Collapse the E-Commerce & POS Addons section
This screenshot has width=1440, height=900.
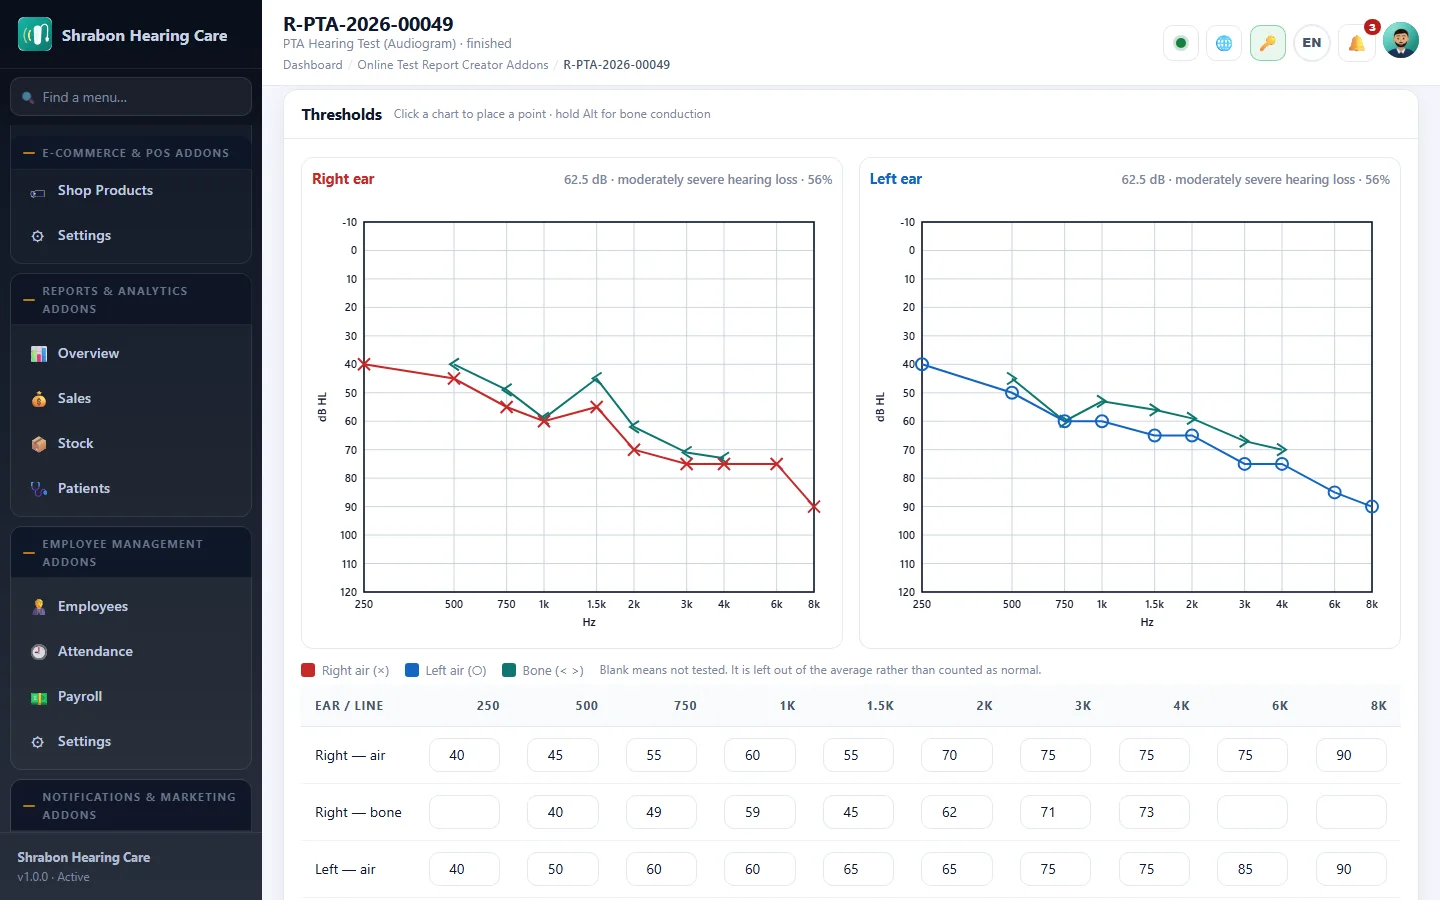pyautogui.click(x=131, y=153)
